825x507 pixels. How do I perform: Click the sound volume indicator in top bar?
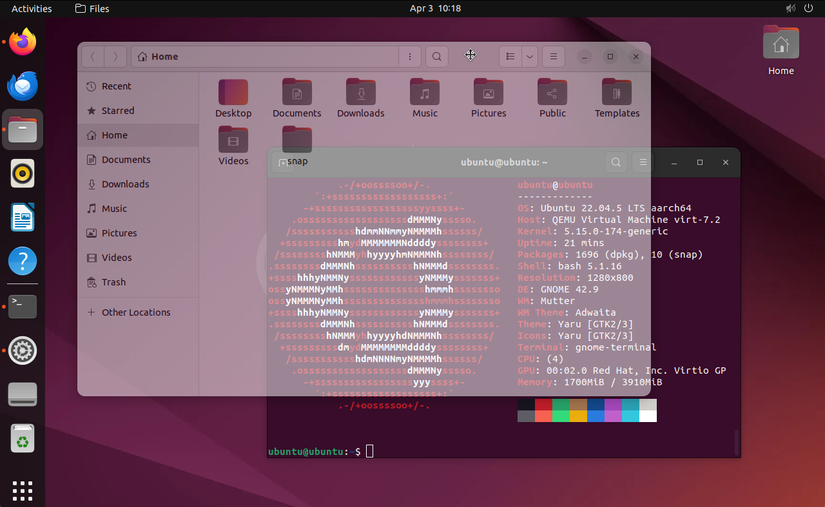click(x=790, y=8)
